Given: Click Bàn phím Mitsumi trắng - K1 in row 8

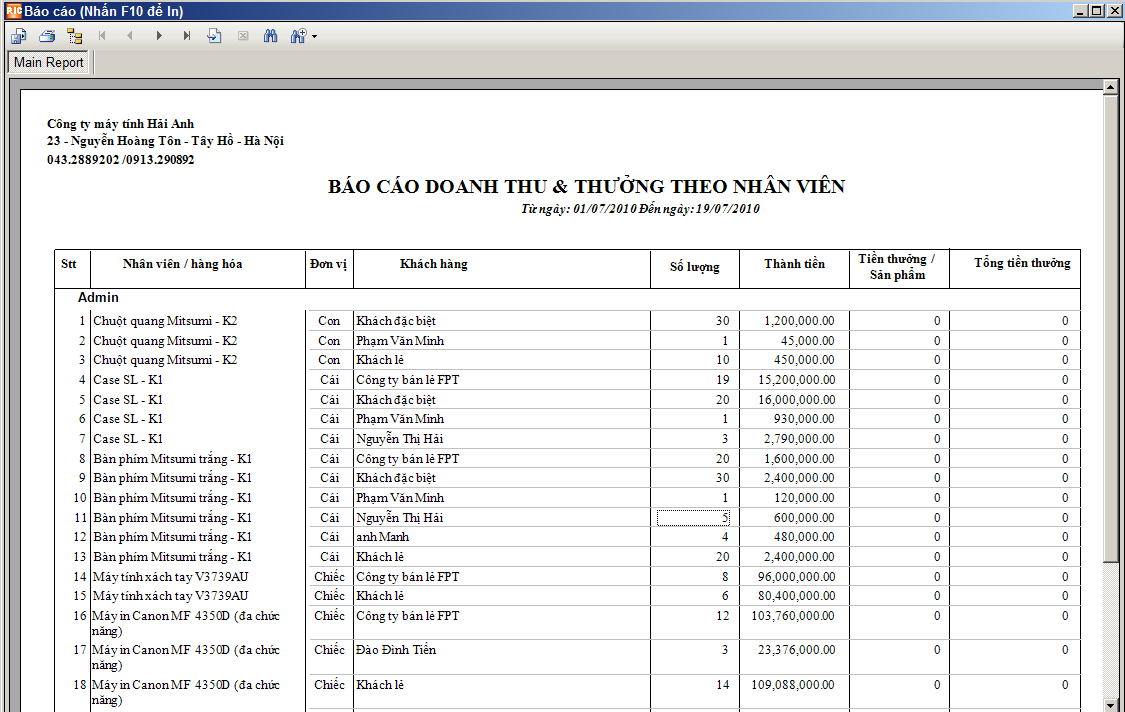Looking at the screenshot, I should [x=172, y=459].
